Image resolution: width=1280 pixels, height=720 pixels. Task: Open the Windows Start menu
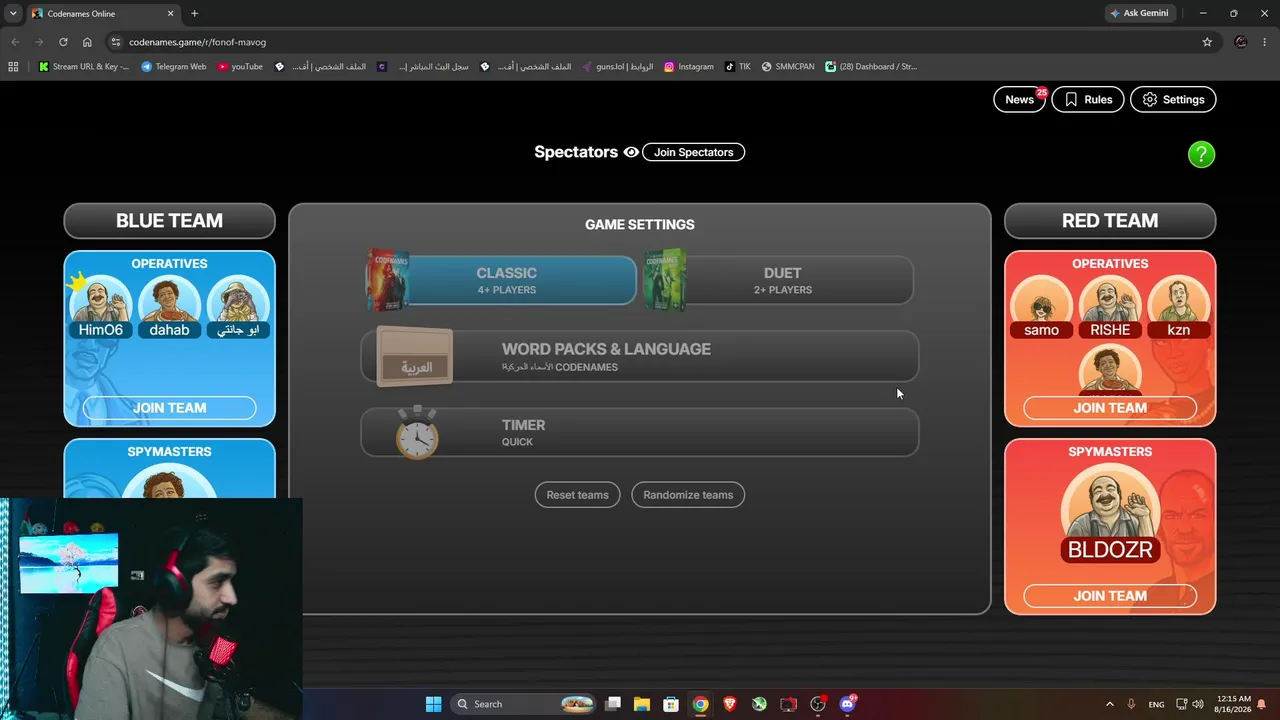[x=433, y=704]
